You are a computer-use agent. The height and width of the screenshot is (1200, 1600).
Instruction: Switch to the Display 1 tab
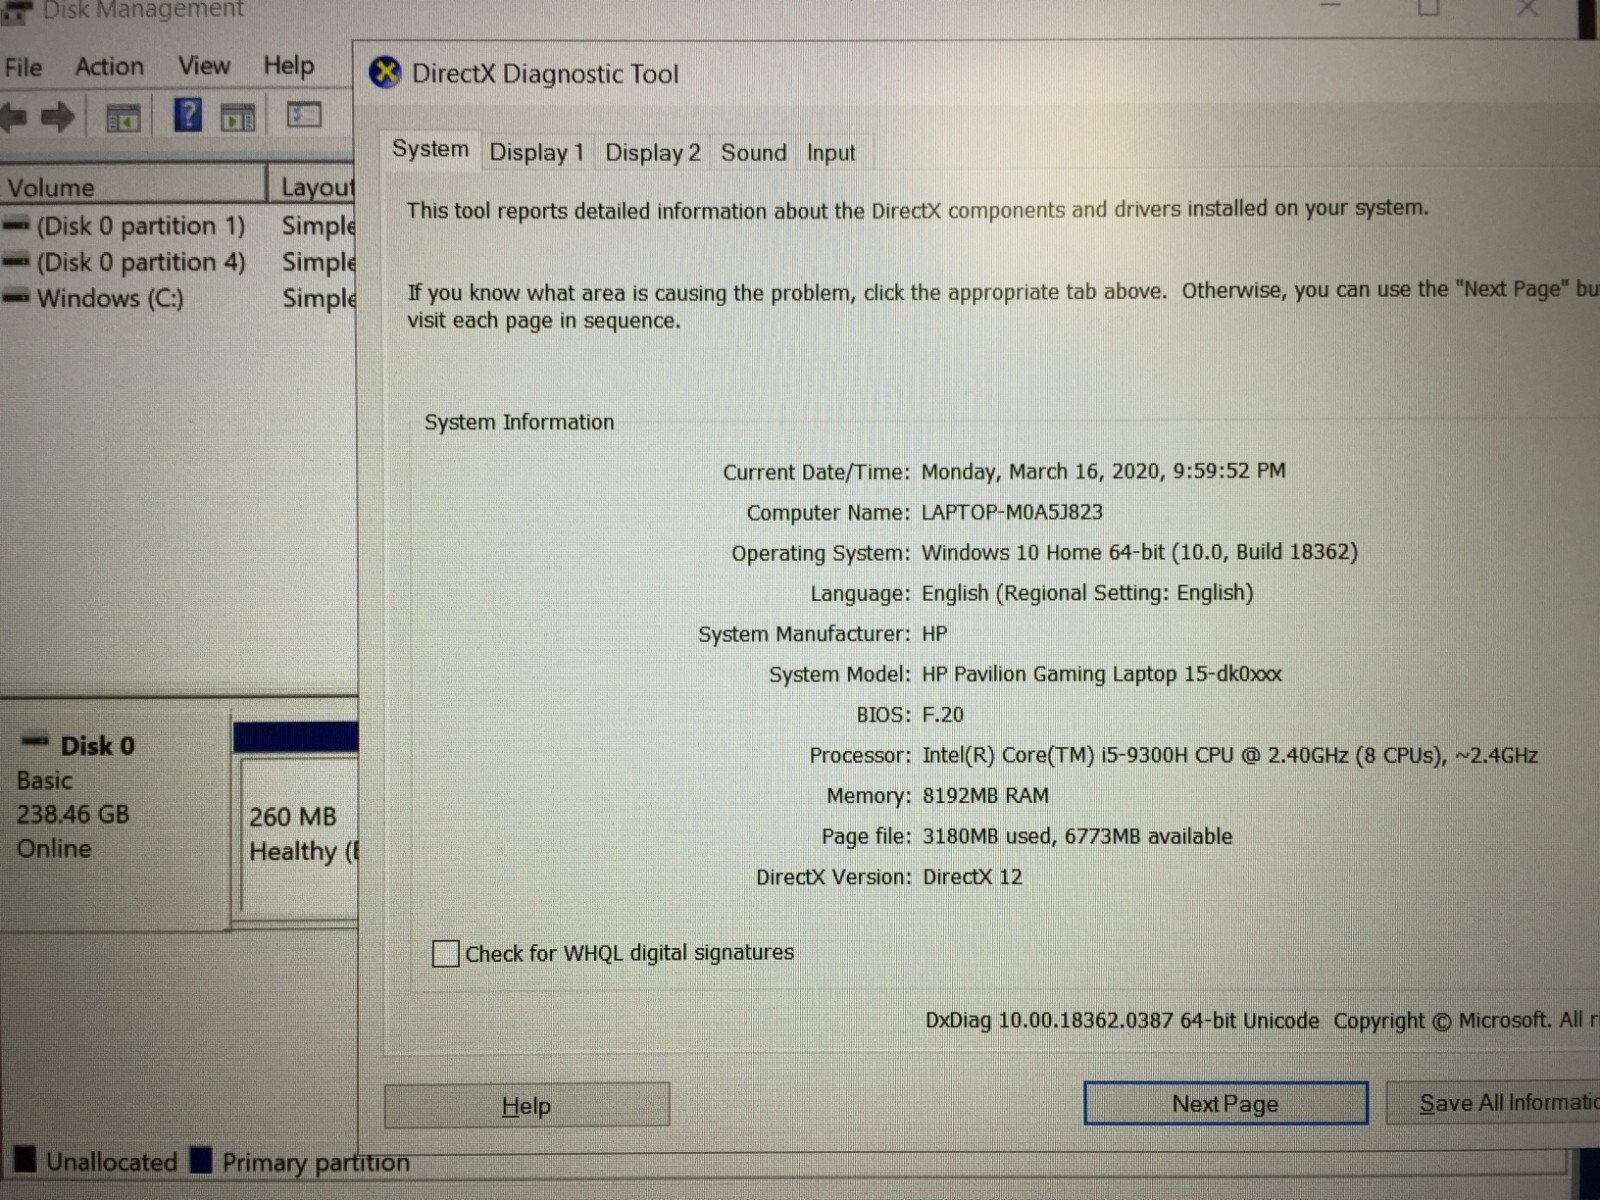(537, 152)
